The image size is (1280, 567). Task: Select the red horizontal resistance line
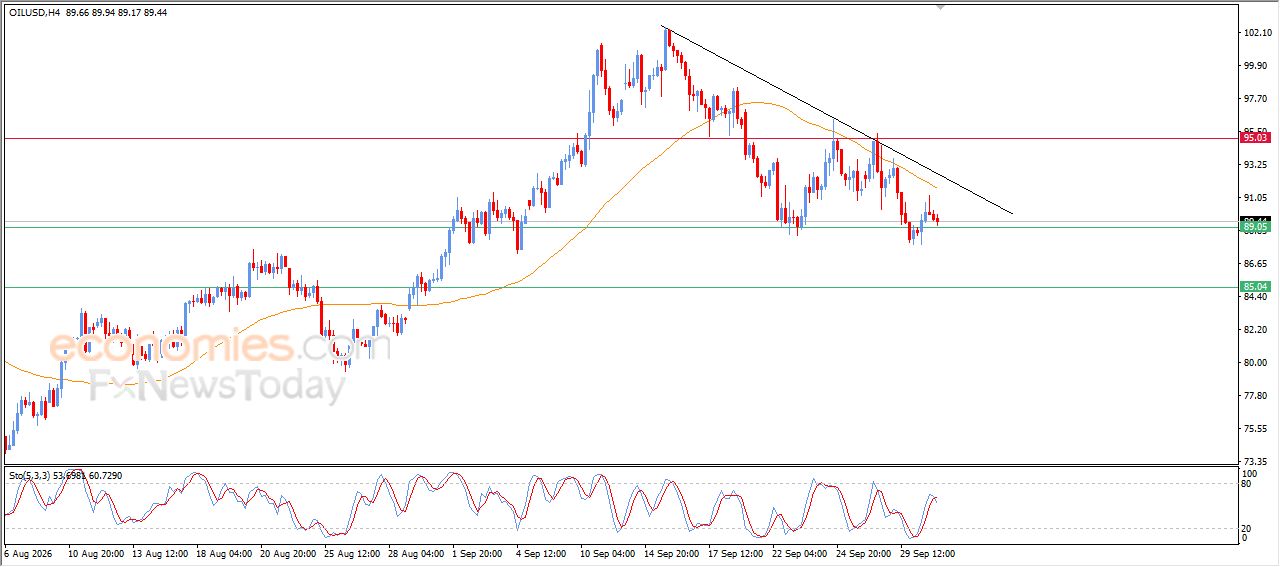pyautogui.click(x=620, y=138)
